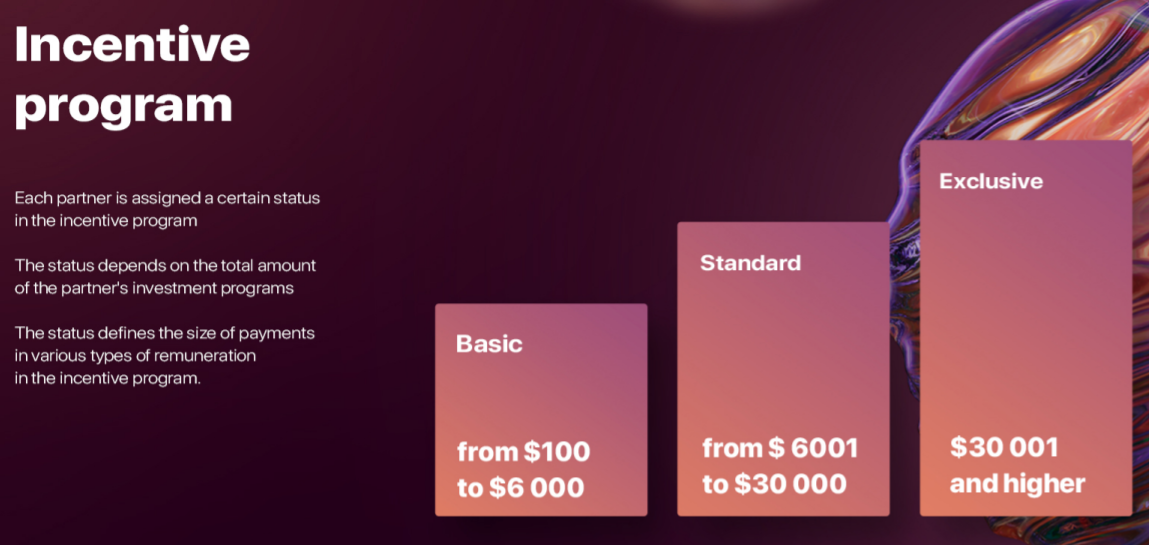The height and width of the screenshot is (545, 1149).
Task: Click the Basic status card
Action: 541,409
